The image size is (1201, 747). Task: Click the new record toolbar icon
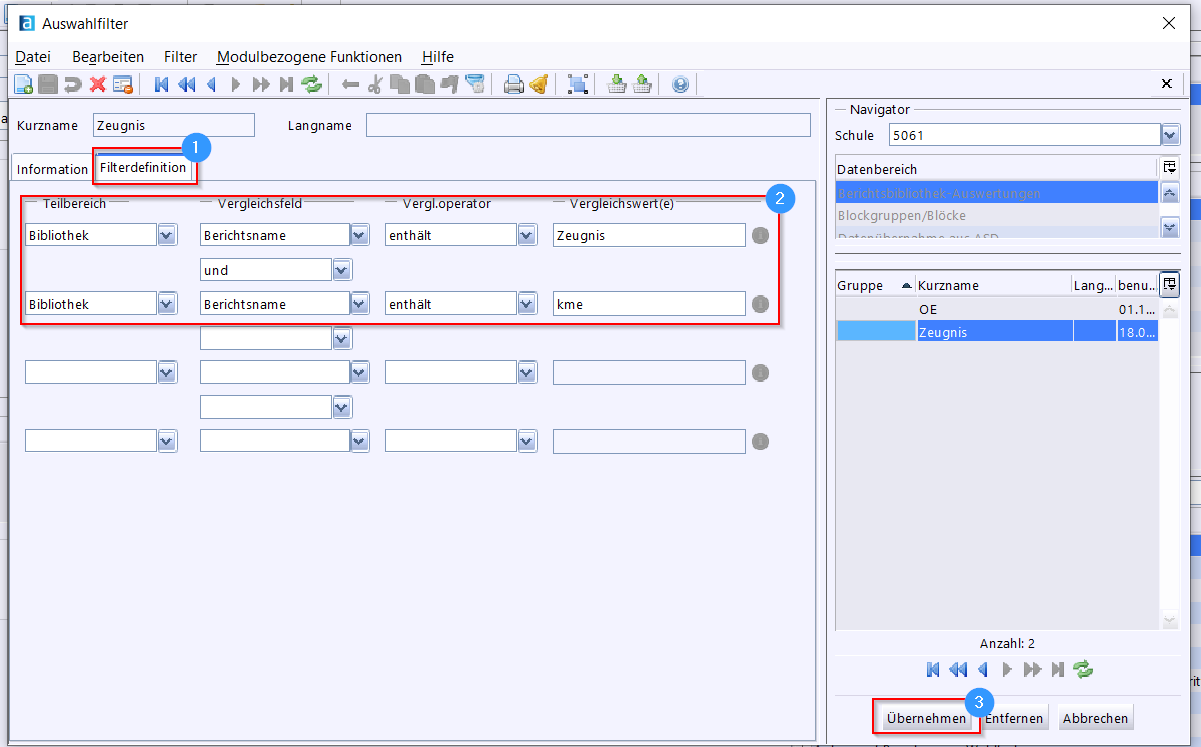click(24, 85)
